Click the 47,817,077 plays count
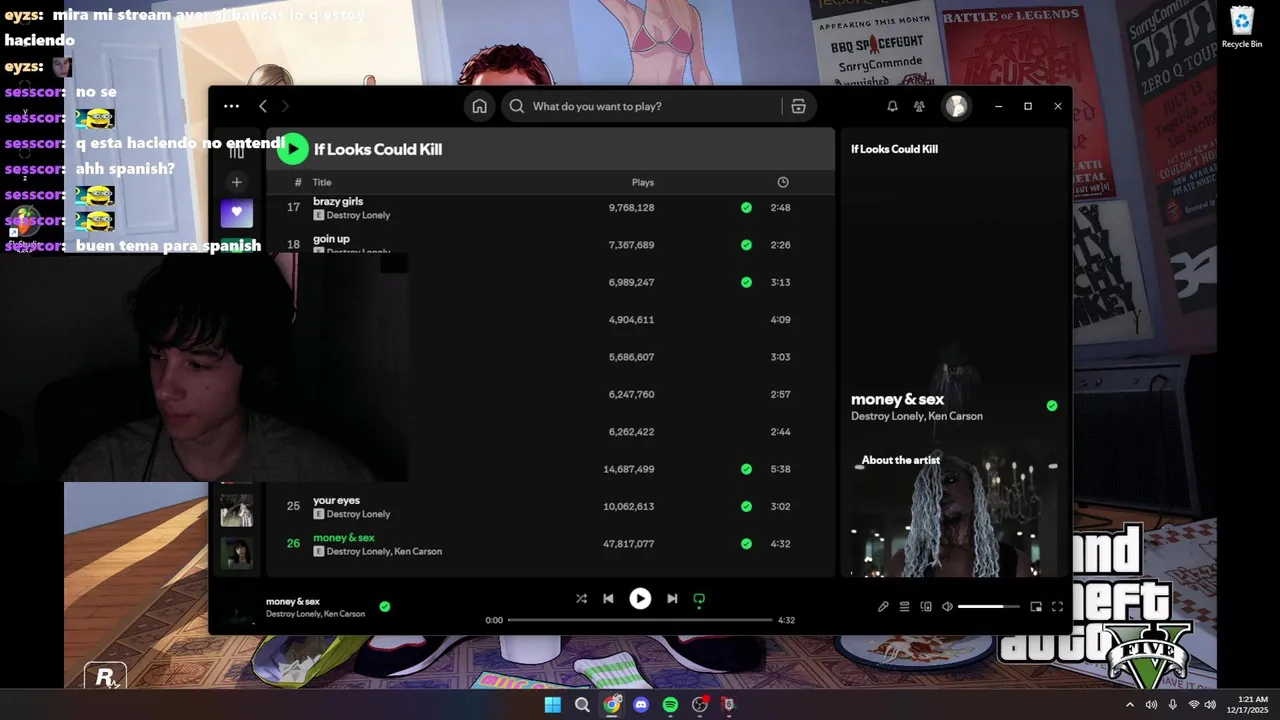This screenshot has width=1280, height=720. click(629, 544)
